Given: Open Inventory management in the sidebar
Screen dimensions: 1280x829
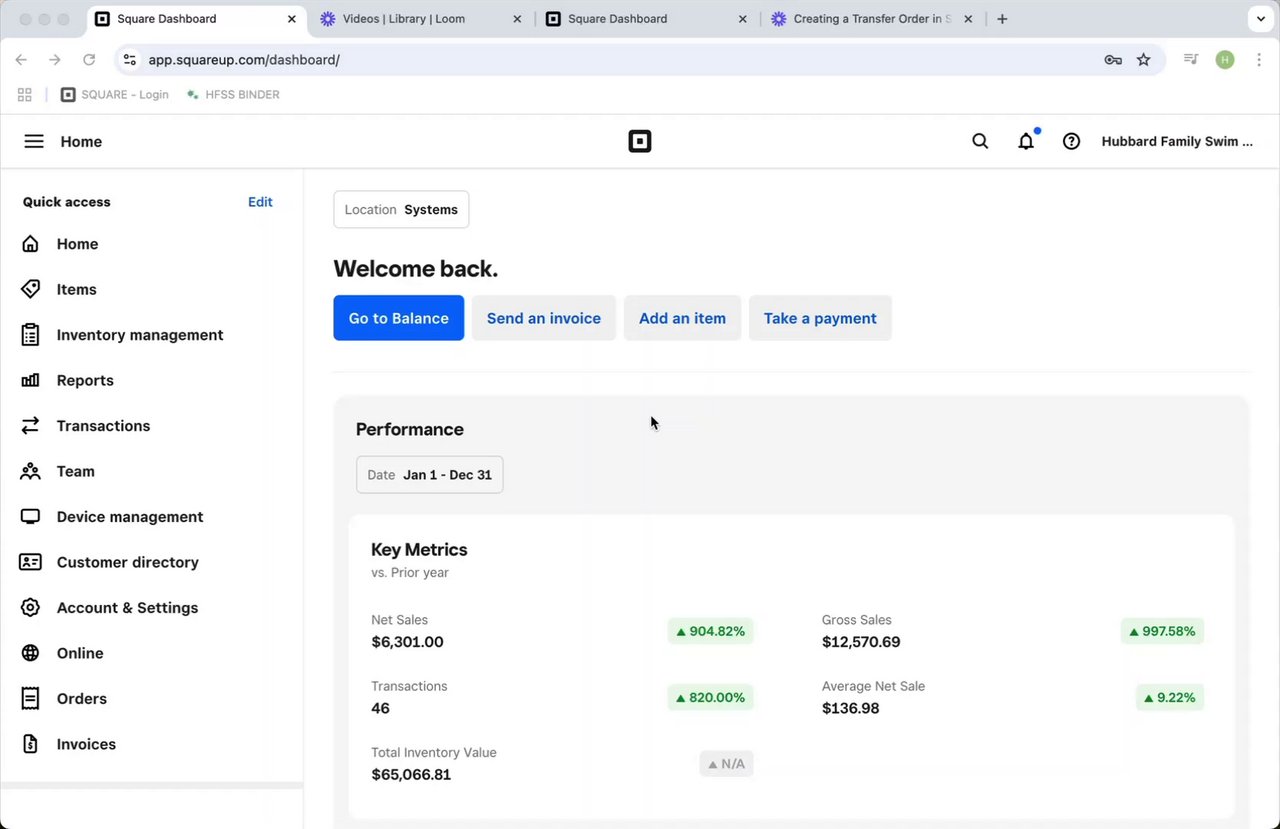Looking at the screenshot, I should [x=139, y=335].
